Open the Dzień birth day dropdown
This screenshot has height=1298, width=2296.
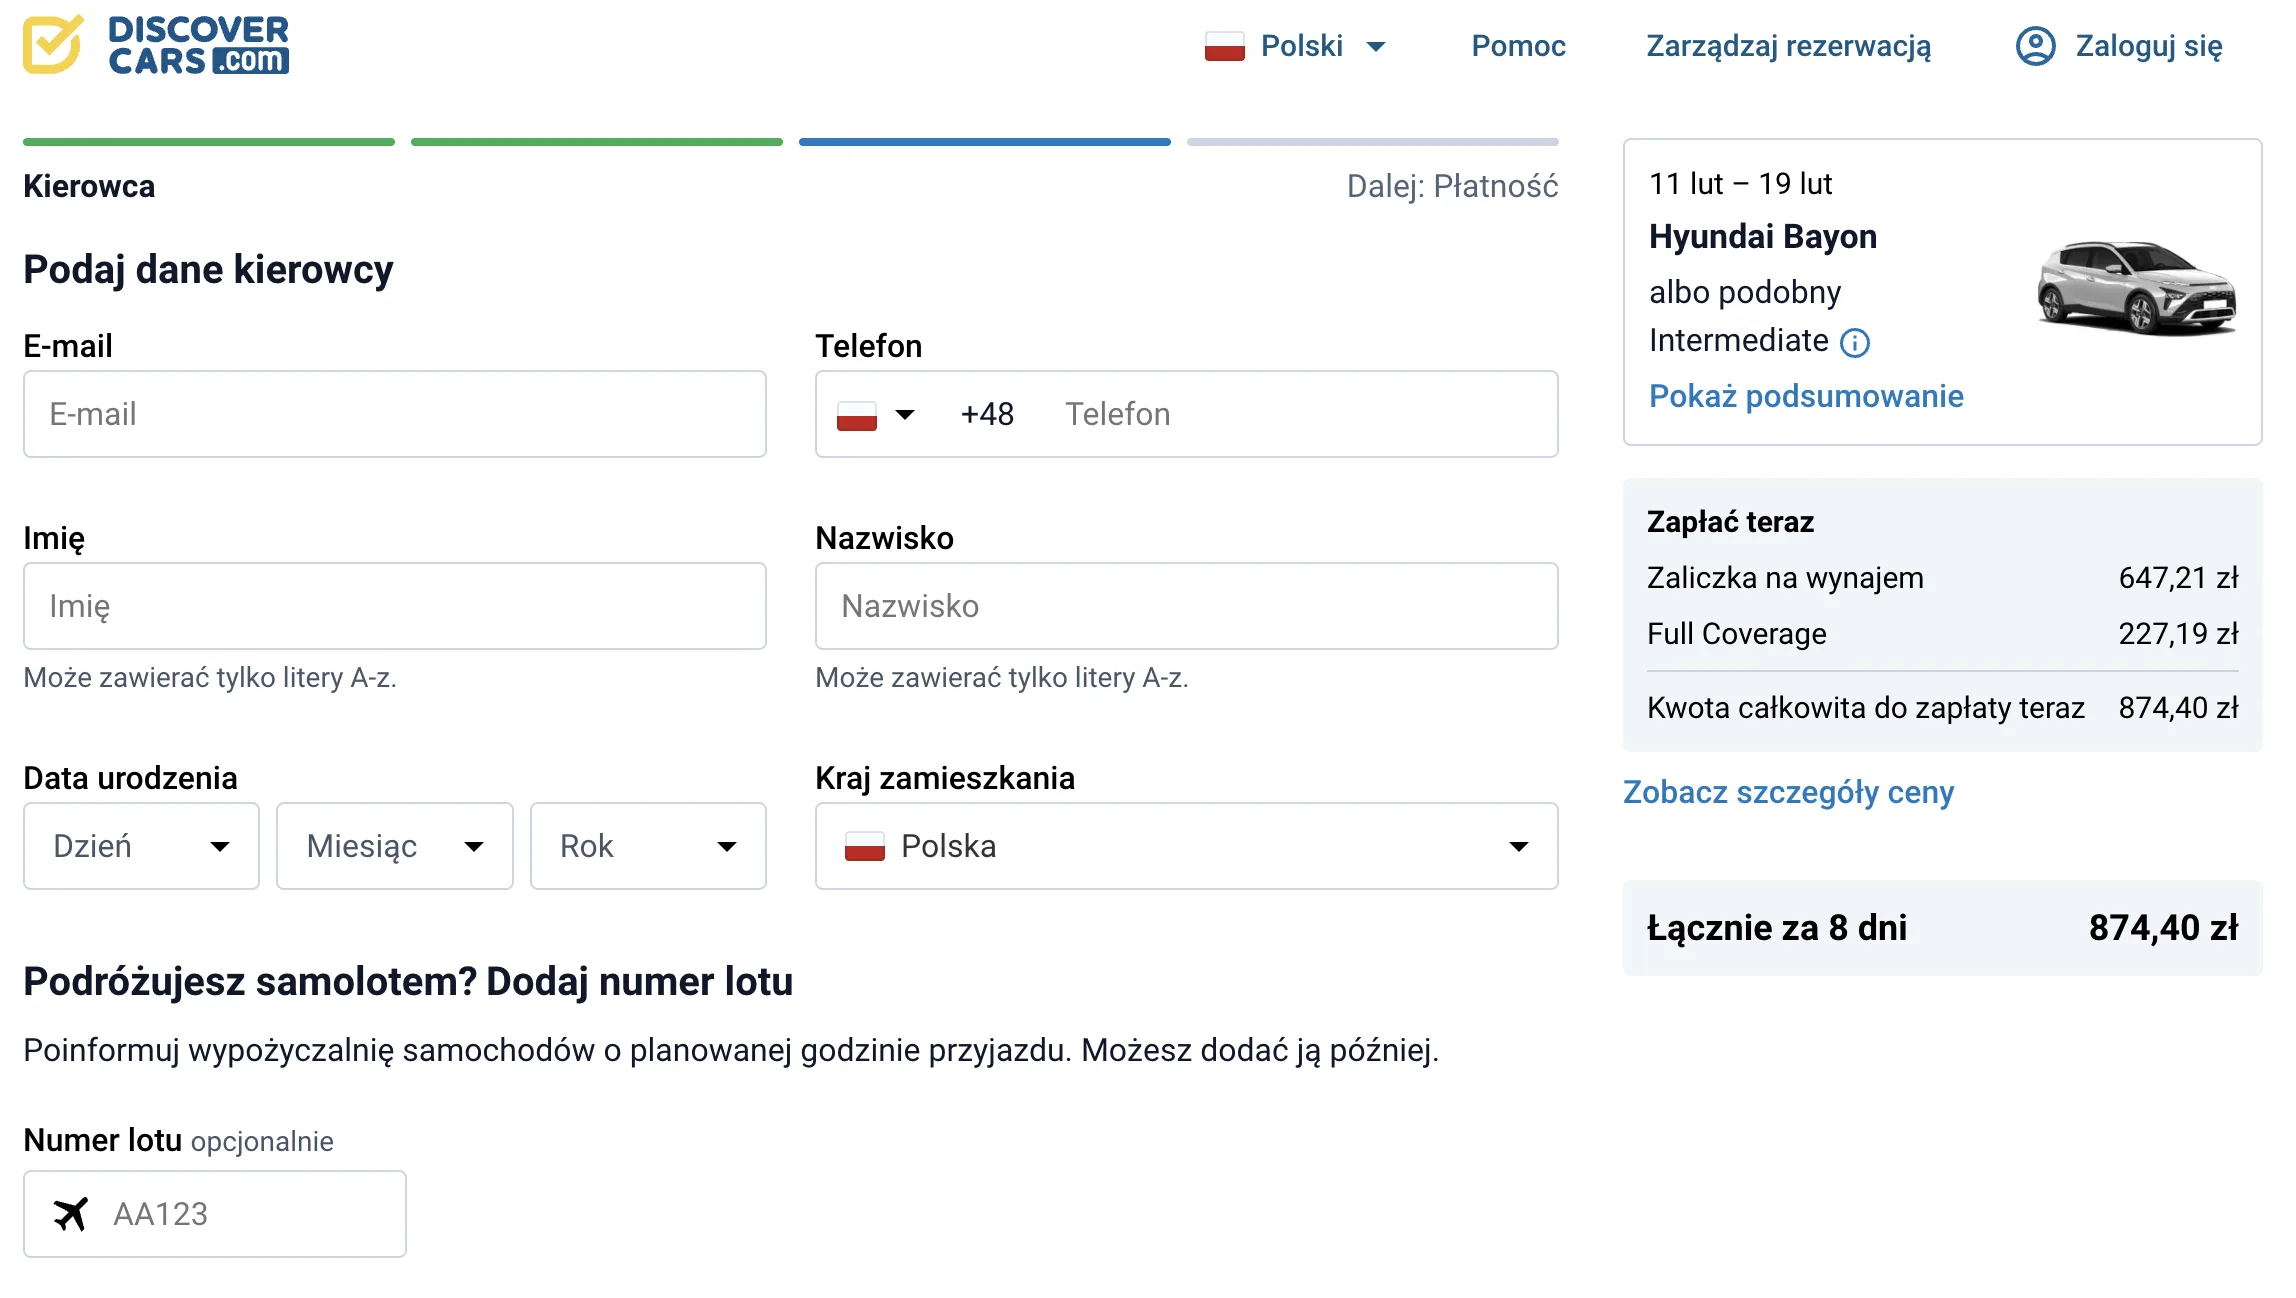click(x=141, y=846)
